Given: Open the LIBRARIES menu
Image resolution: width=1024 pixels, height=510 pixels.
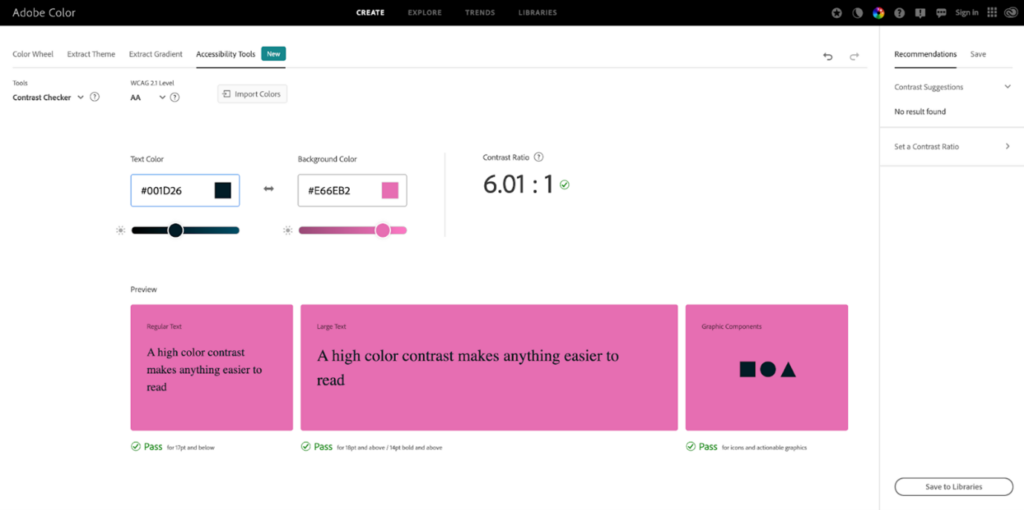Looking at the screenshot, I should click(x=537, y=12).
